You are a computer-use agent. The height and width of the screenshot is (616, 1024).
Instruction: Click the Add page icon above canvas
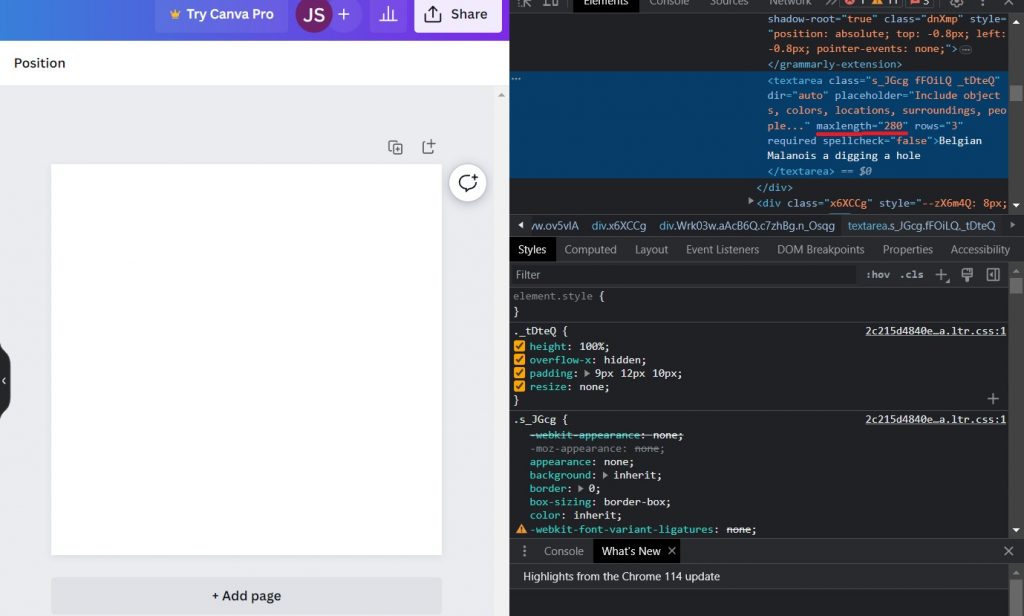coord(428,147)
